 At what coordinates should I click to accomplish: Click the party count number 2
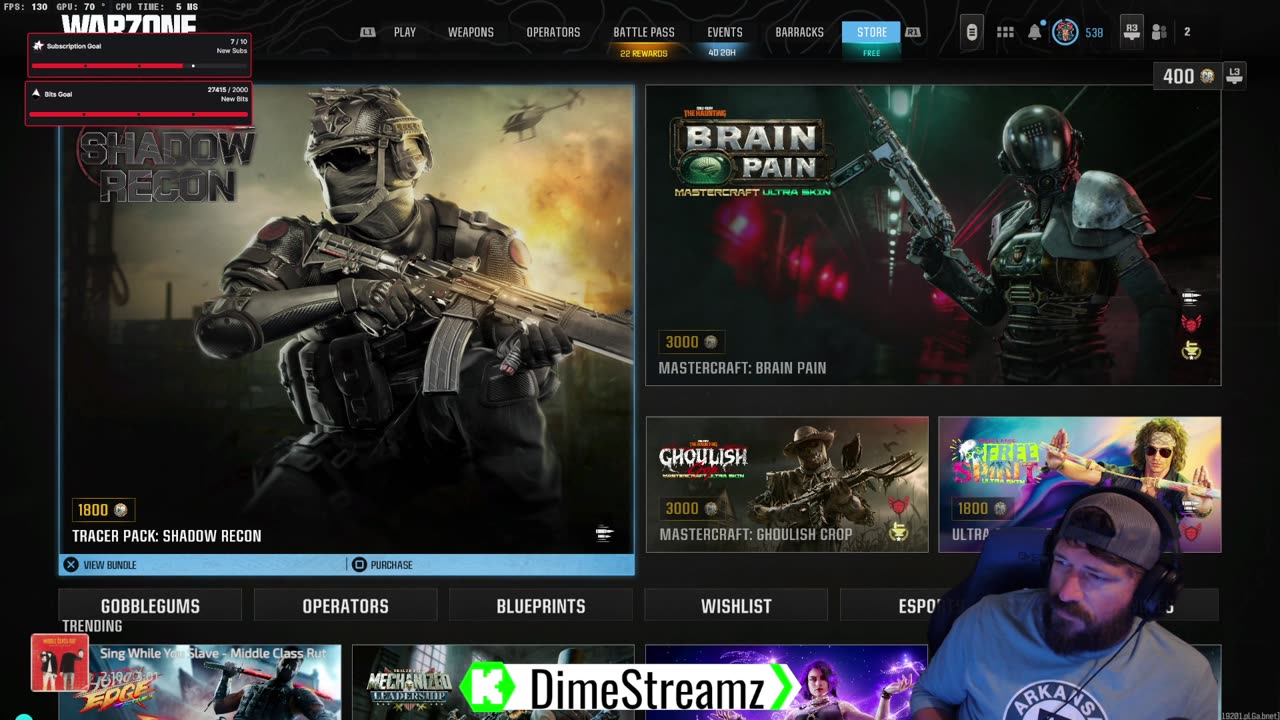tap(1187, 32)
